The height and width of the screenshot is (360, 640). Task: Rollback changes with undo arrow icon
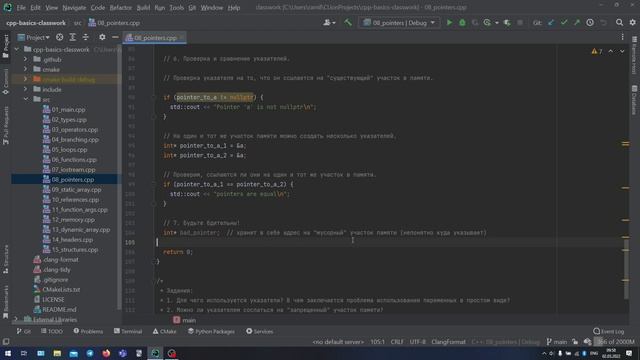603,23
